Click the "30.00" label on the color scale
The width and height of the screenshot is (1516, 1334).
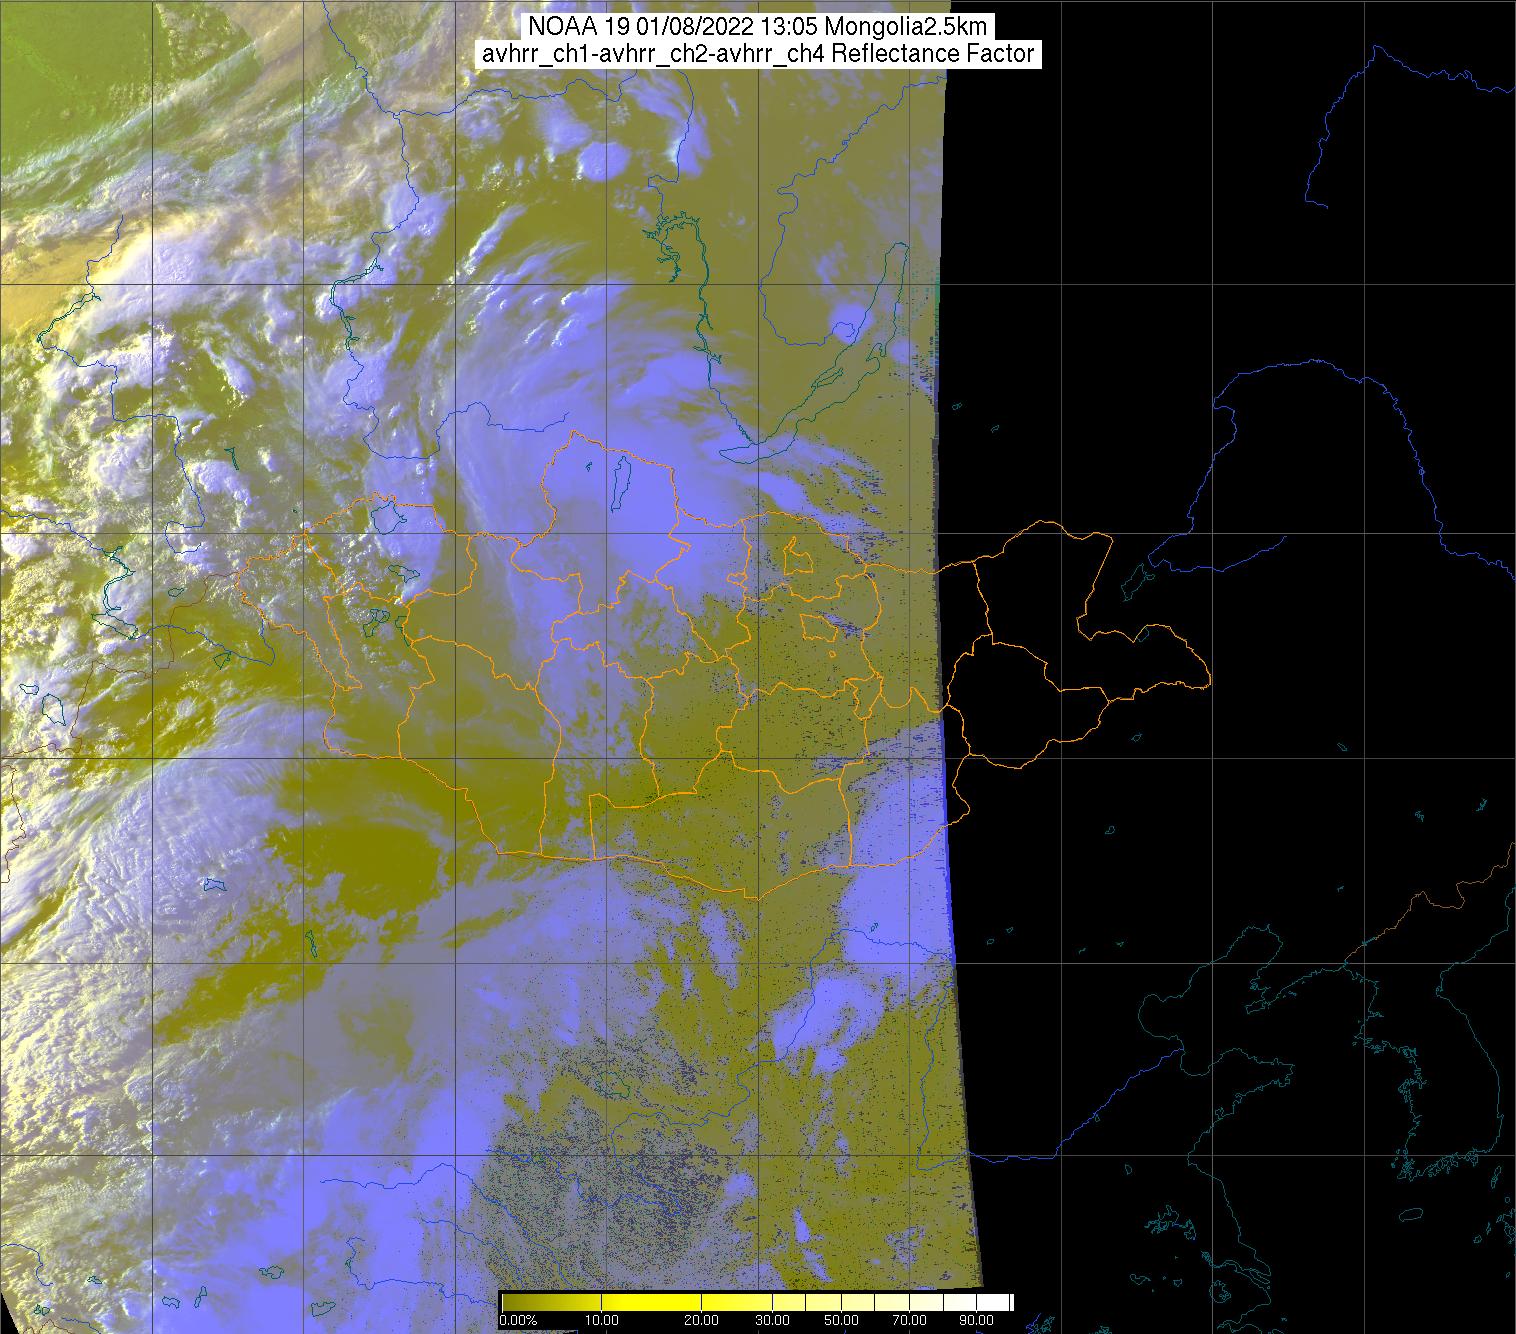pyautogui.click(x=774, y=1320)
